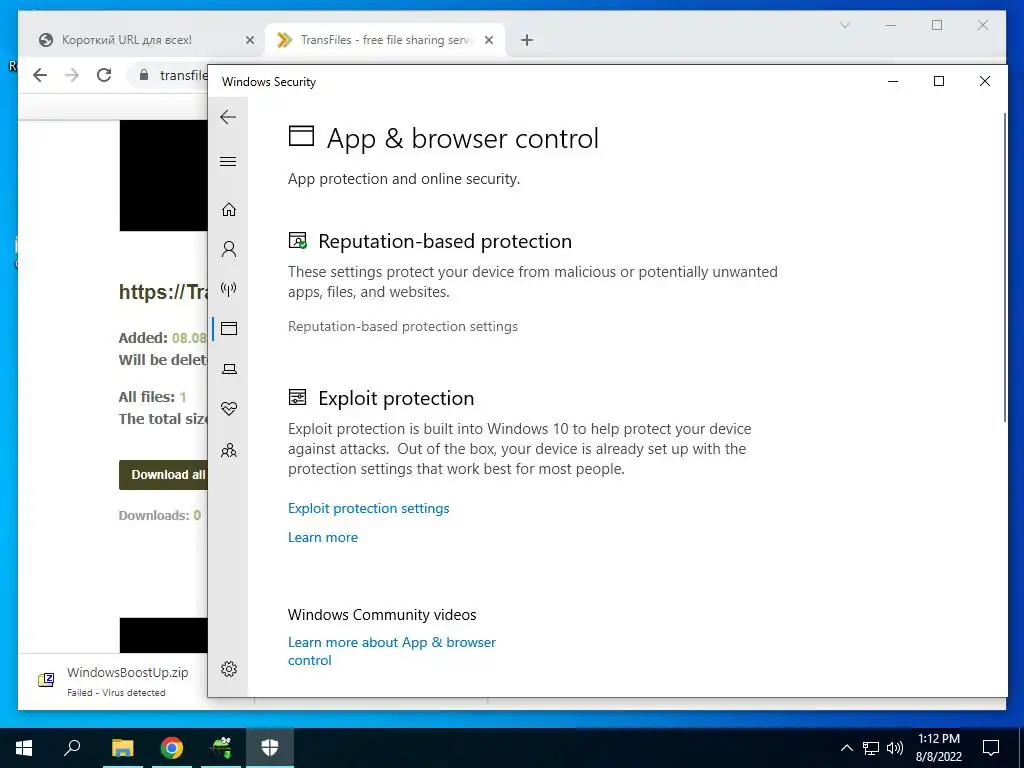Open Exploit protection settings link
The width and height of the screenshot is (1024, 768).
tap(368, 508)
